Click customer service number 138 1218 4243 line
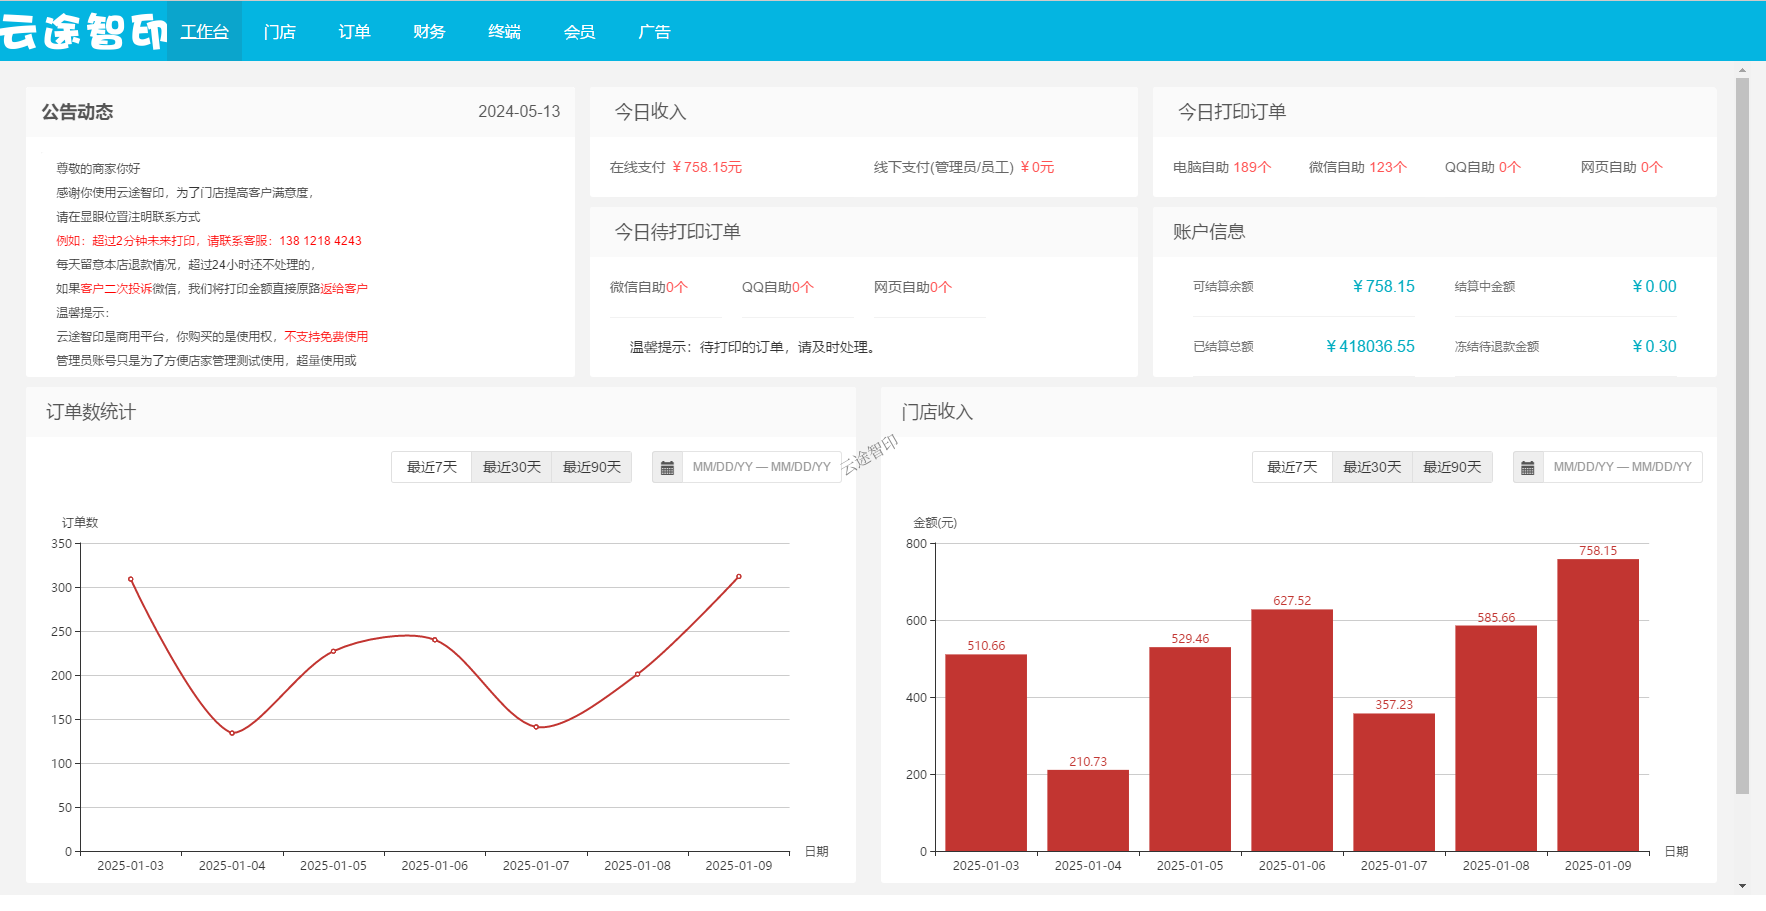 click(209, 241)
